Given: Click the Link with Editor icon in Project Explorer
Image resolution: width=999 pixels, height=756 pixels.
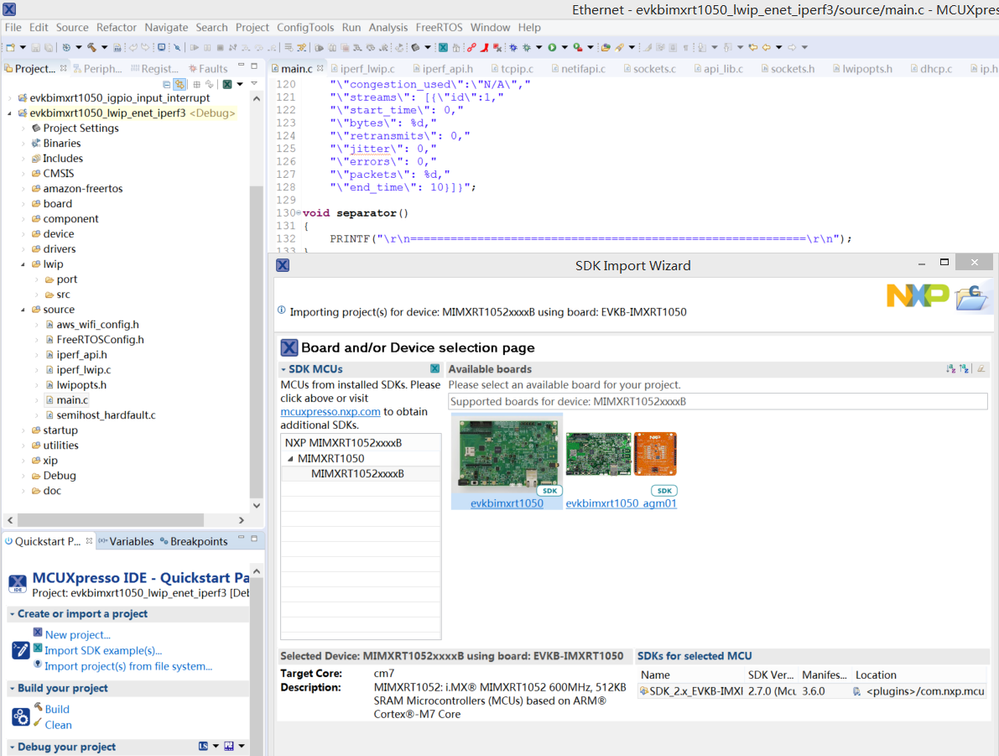Looking at the screenshot, I should [x=180, y=84].
